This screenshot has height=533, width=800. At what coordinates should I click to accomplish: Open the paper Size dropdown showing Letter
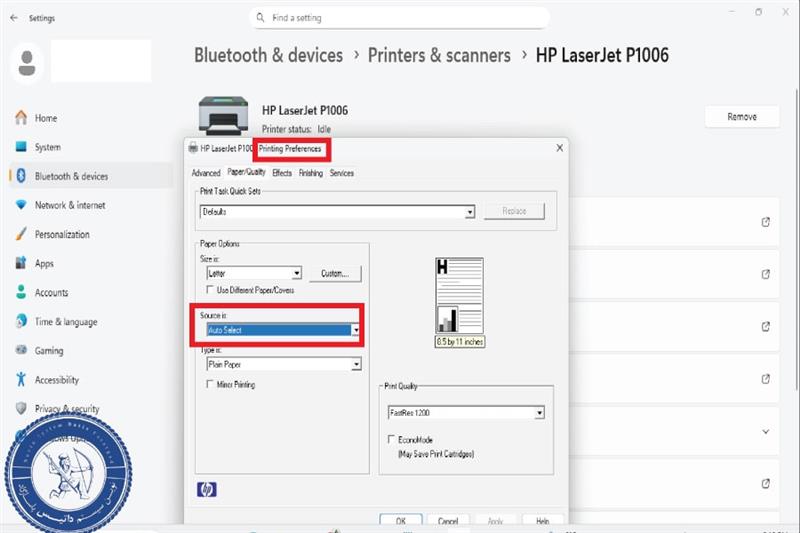296,273
